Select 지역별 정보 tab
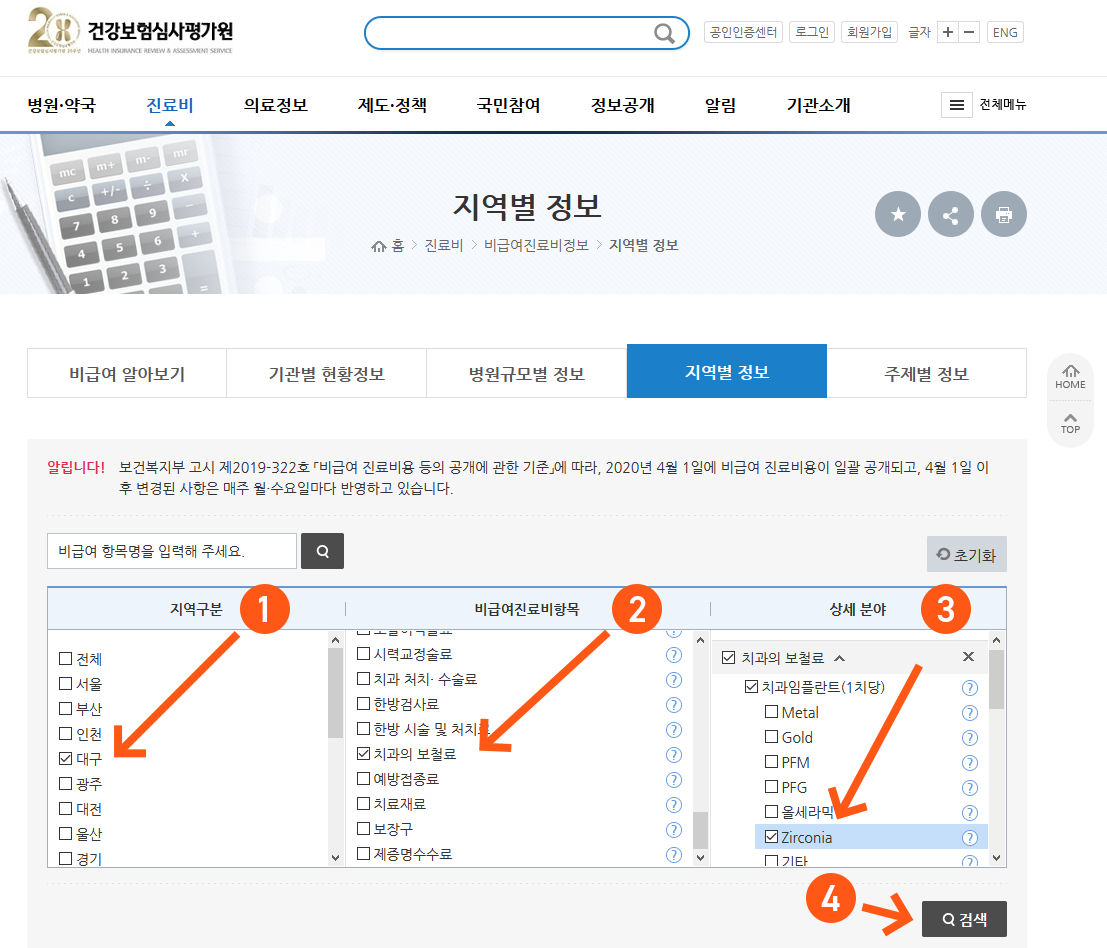 point(726,371)
